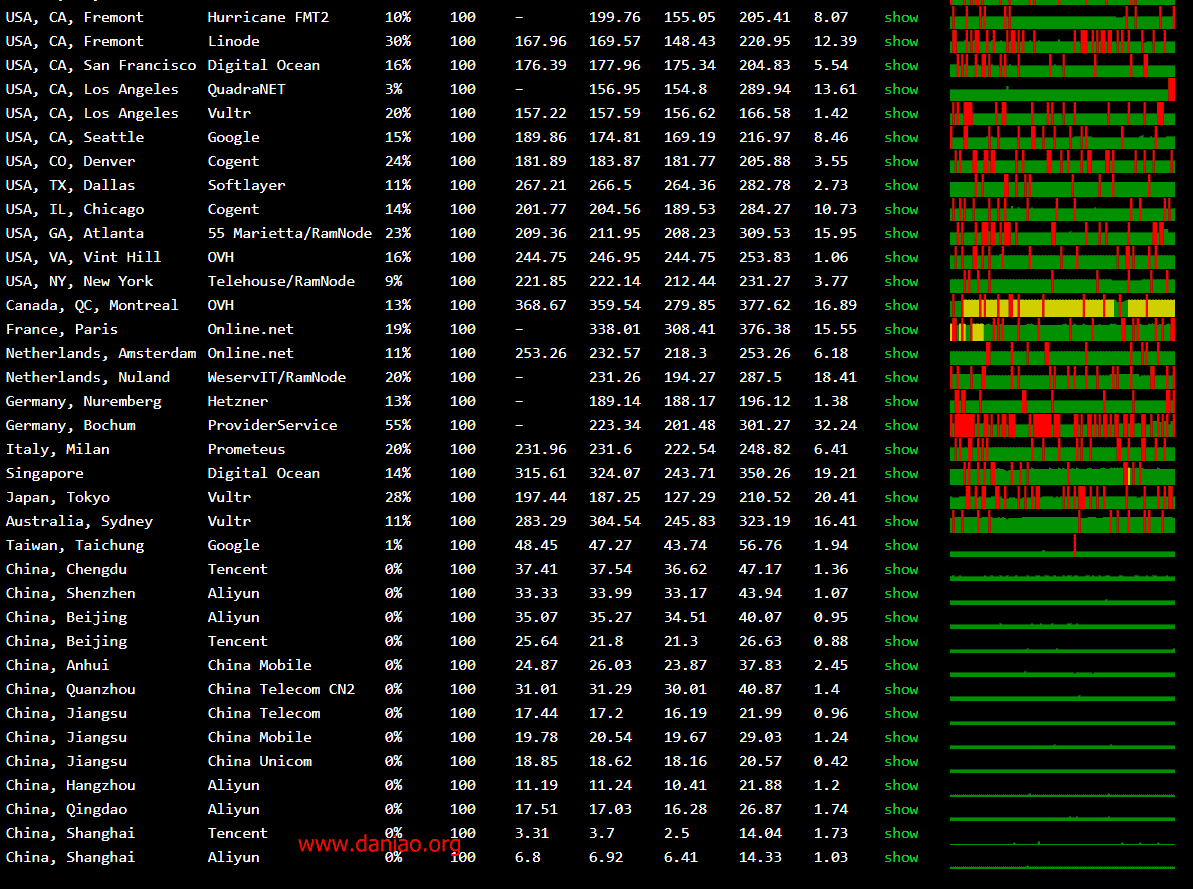Open show link for Jiangsu China Mobile row
Viewport: 1193px width, 889px height.
pyautogui.click(x=901, y=738)
